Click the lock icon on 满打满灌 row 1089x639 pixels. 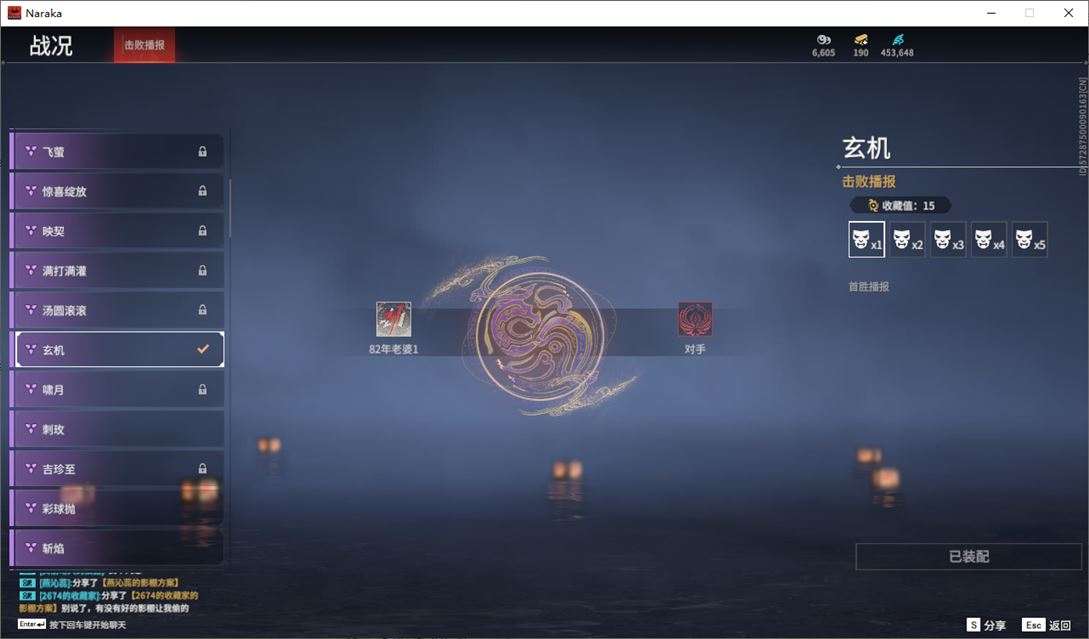pyautogui.click(x=202, y=270)
